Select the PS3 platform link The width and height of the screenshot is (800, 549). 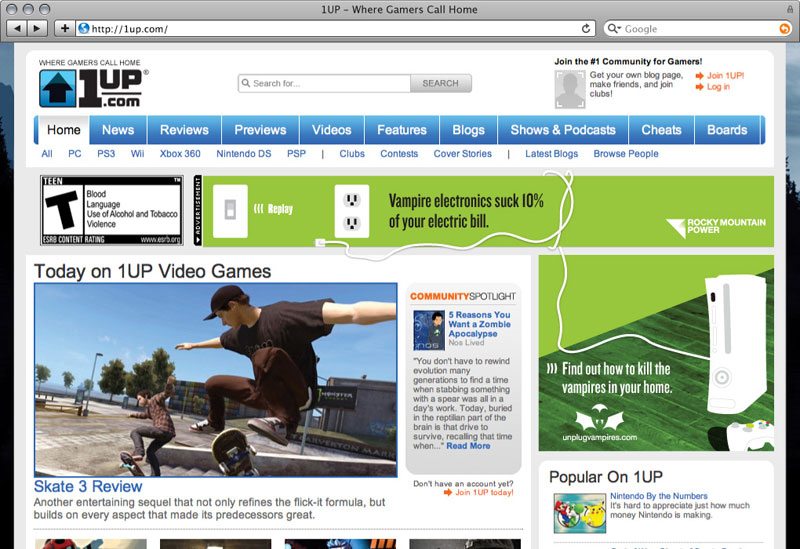pos(106,154)
